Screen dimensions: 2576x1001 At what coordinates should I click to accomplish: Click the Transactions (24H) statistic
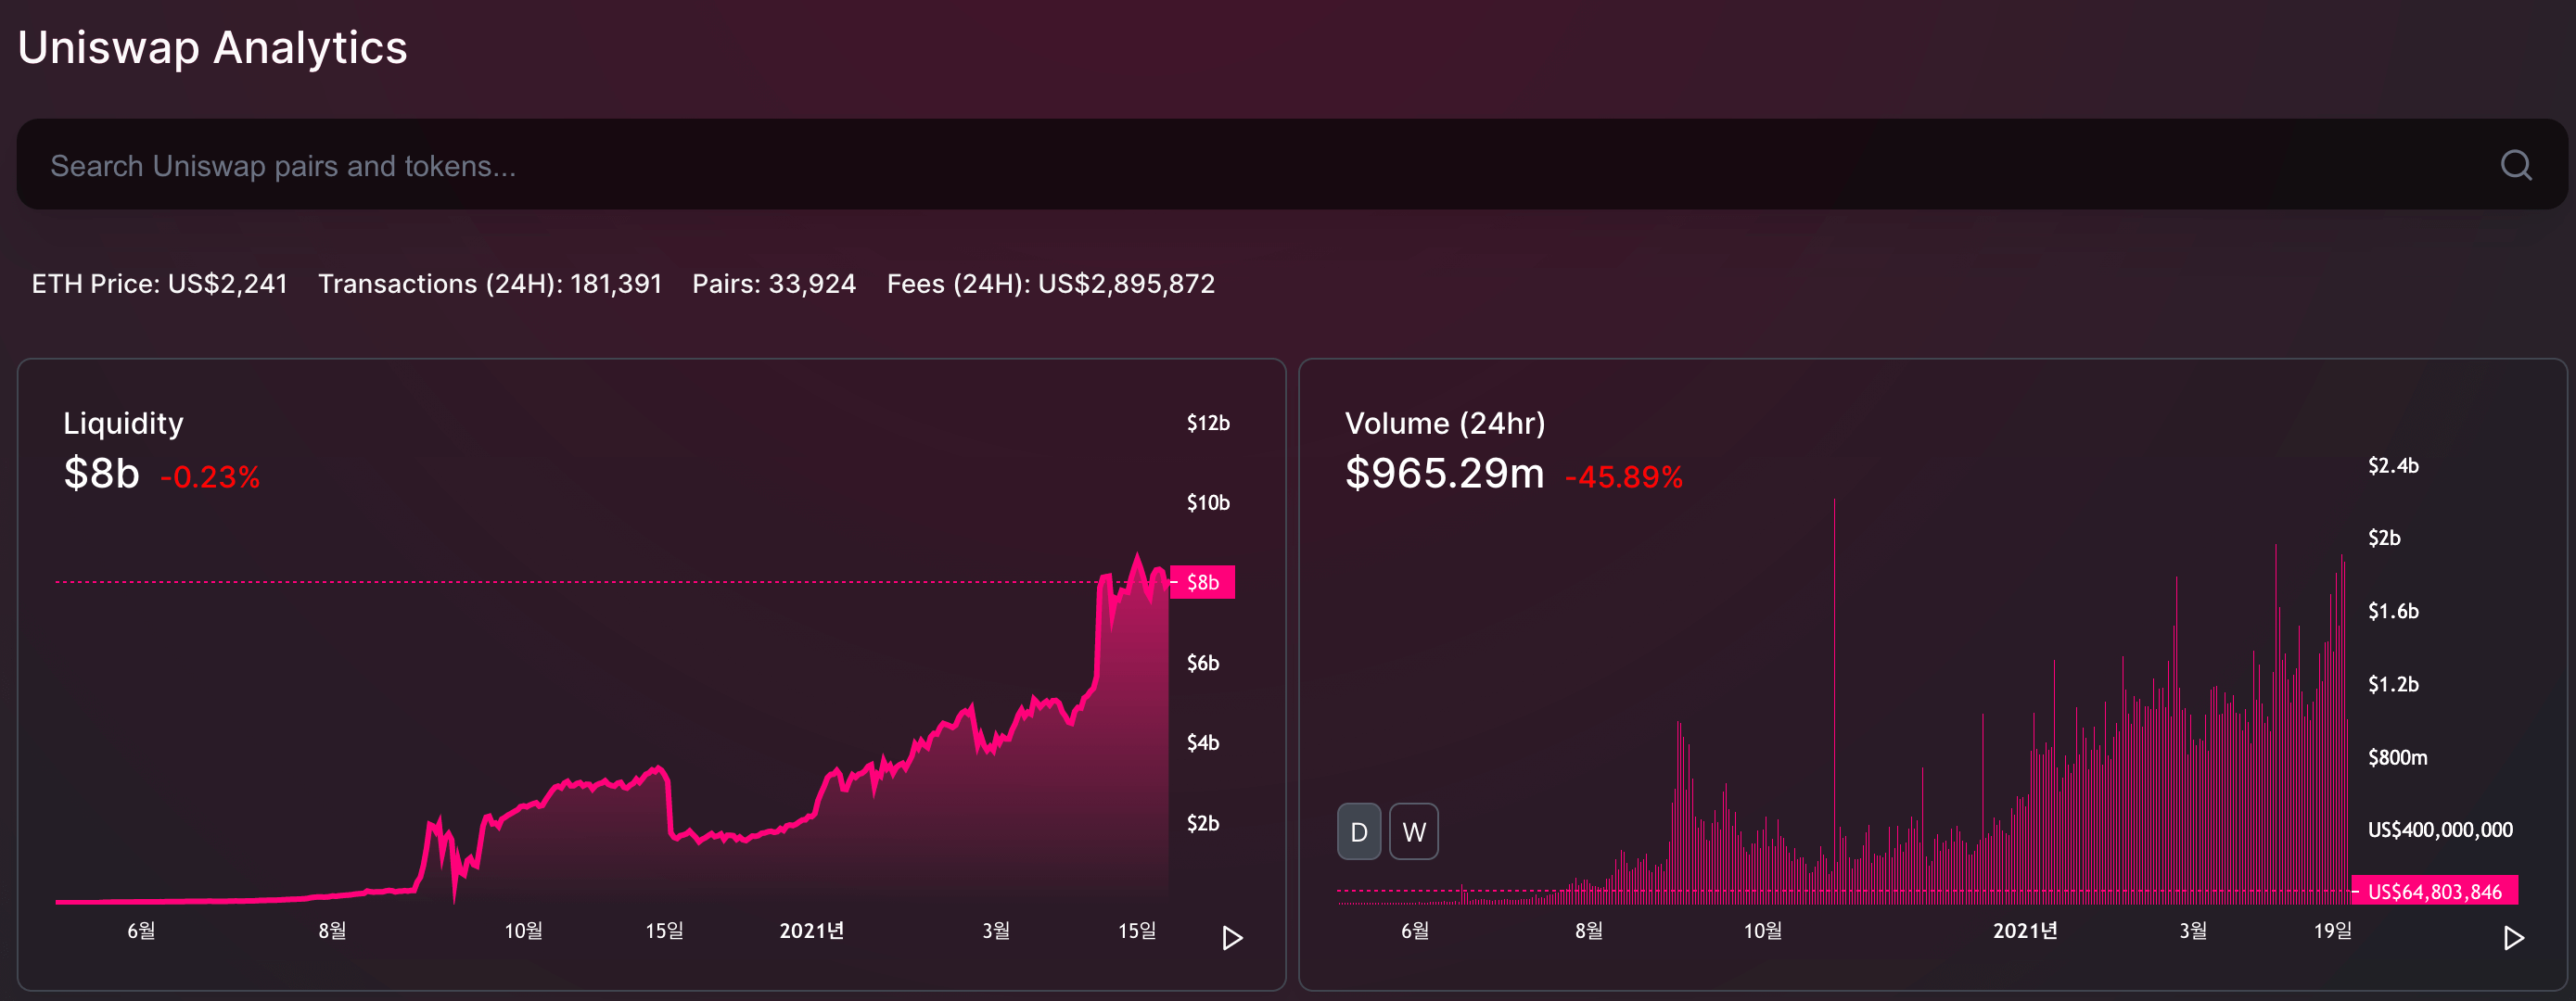[x=490, y=284]
